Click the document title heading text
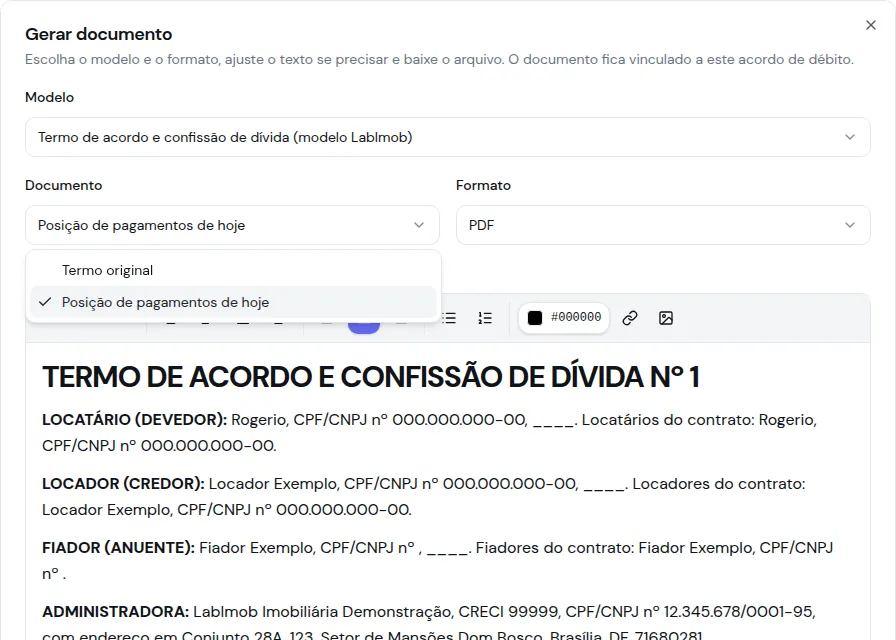This screenshot has width=896, height=640. click(371, 377)
